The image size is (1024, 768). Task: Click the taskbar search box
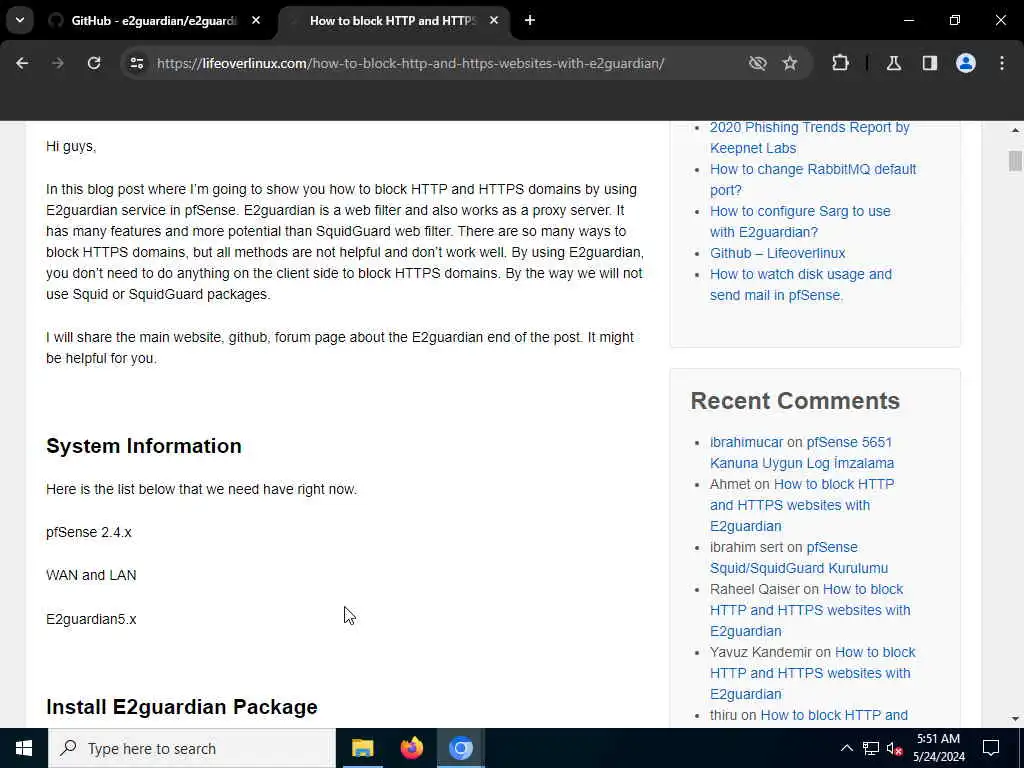coord(192,748)
